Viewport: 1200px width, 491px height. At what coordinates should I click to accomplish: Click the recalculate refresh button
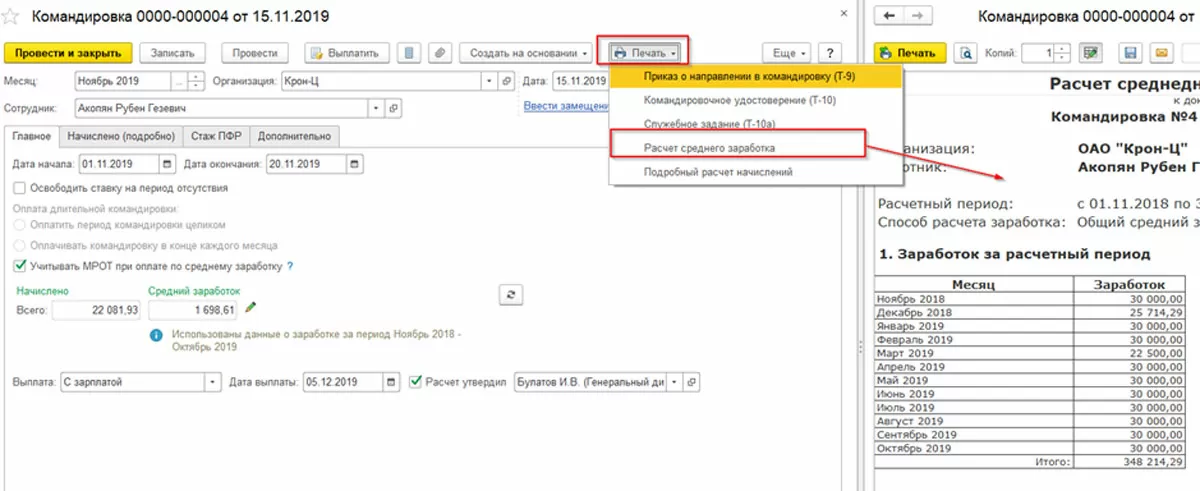511,294
